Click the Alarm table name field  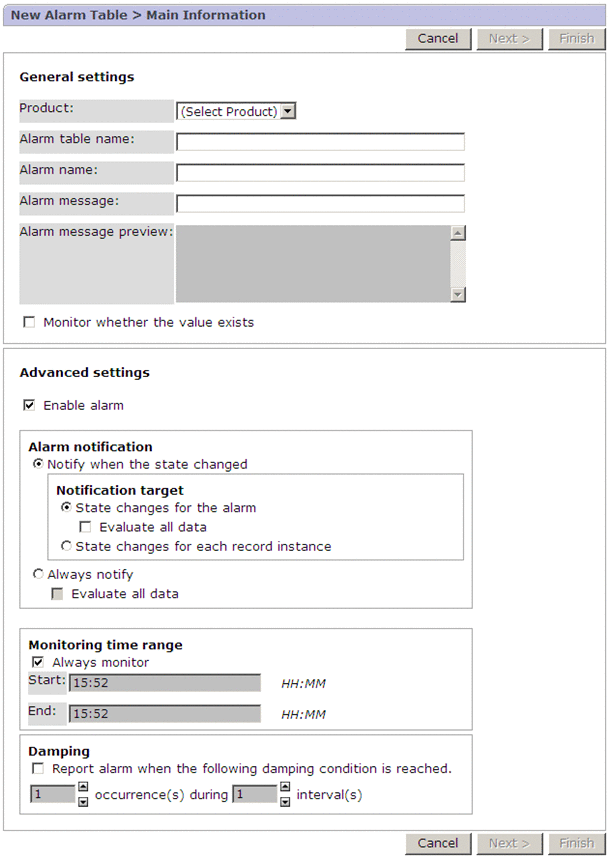pyautogui.click(x=320, y=141)
